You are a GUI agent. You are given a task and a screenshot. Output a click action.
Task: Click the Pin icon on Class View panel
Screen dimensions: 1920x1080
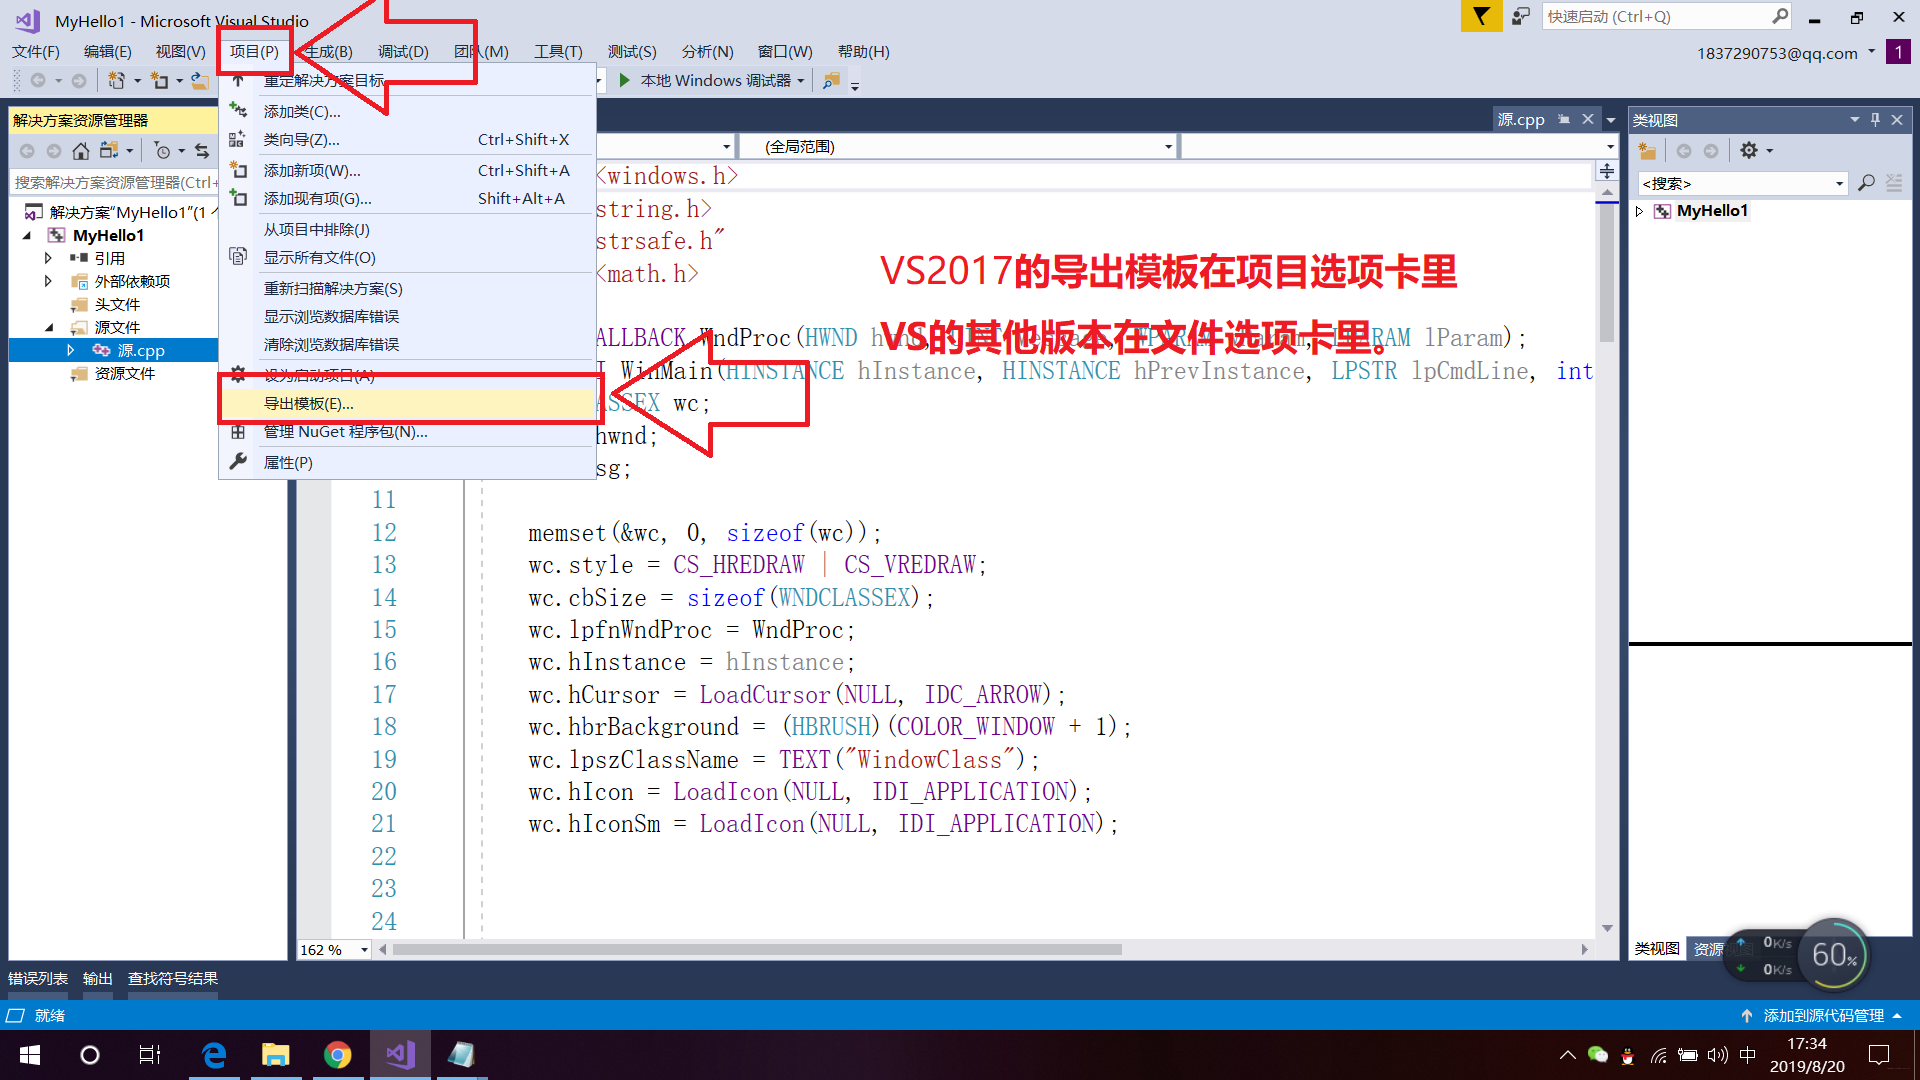click(x=1875, y=120)
